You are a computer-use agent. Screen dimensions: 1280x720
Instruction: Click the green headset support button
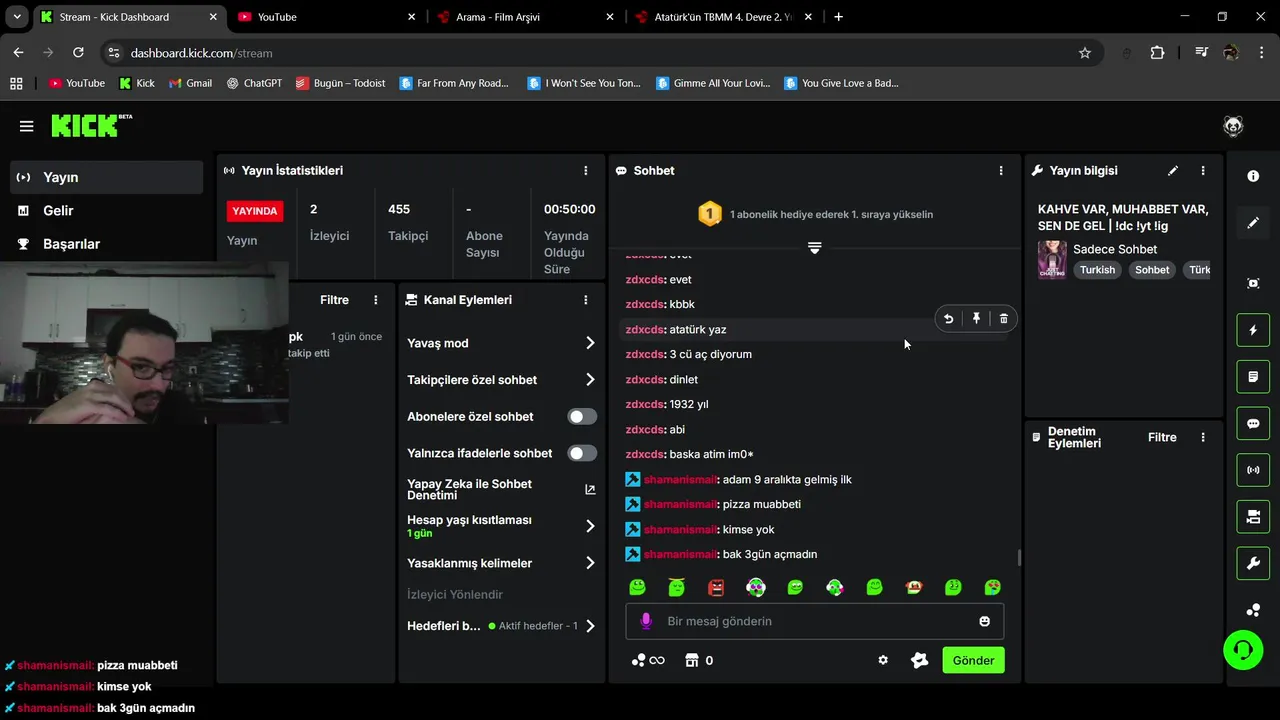[x=1243, y=650]
